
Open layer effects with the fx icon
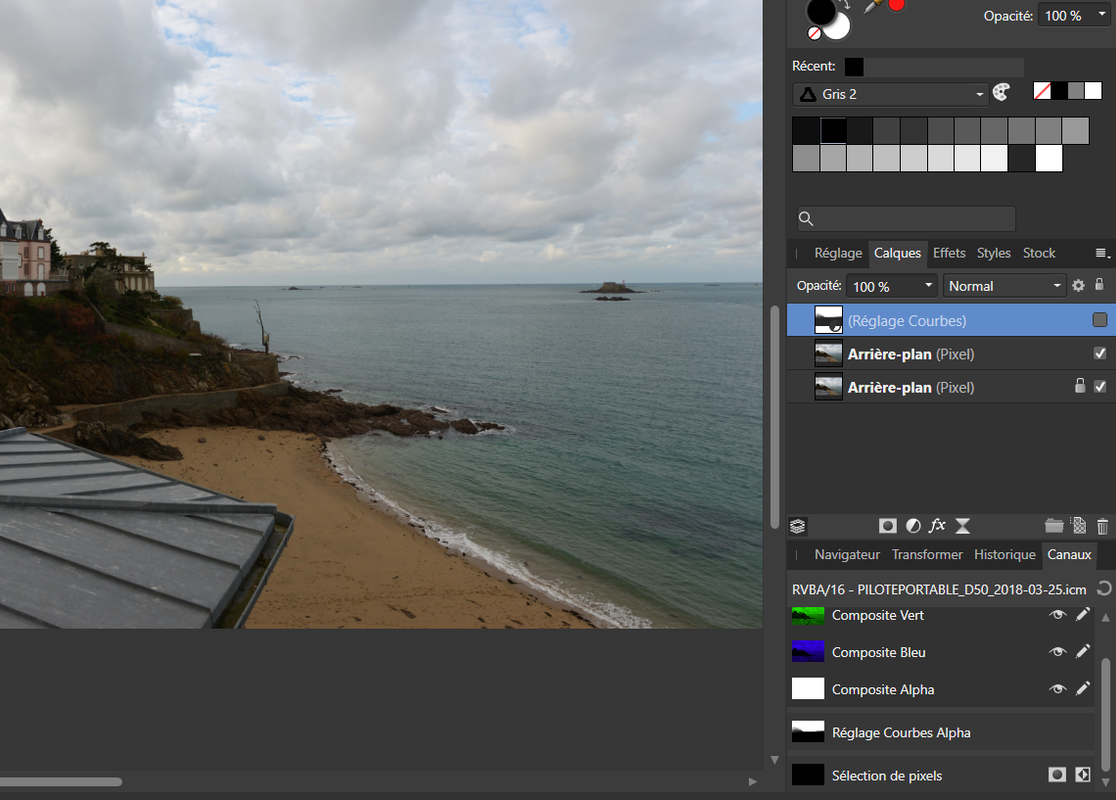coord(937,525)
